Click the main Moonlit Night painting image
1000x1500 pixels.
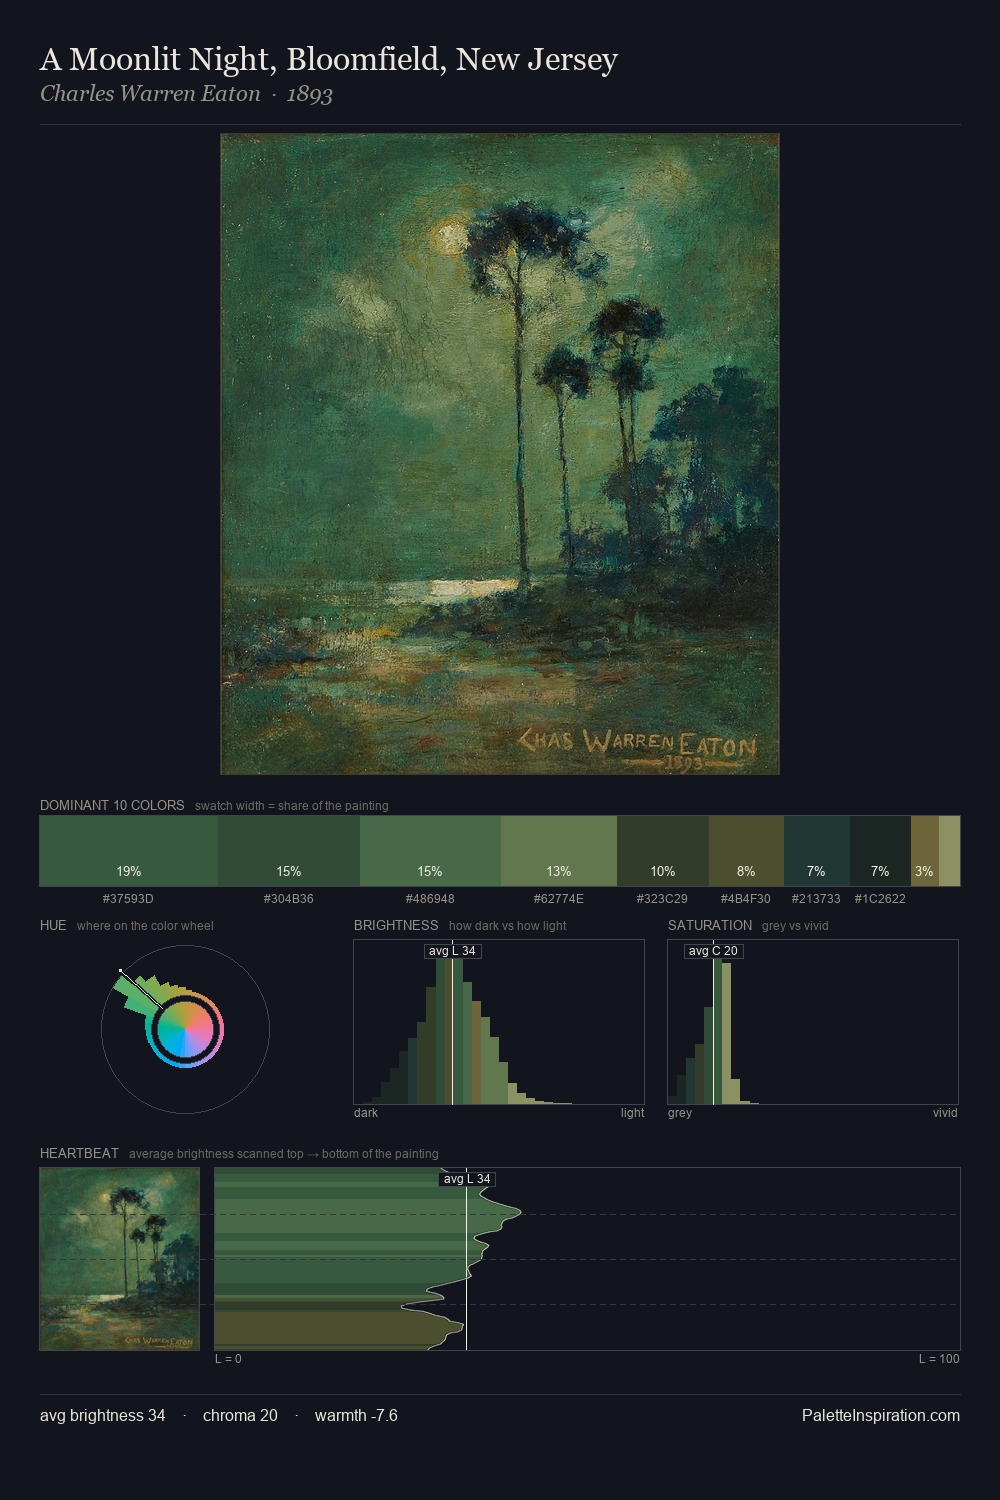click(x=500, y=454)
